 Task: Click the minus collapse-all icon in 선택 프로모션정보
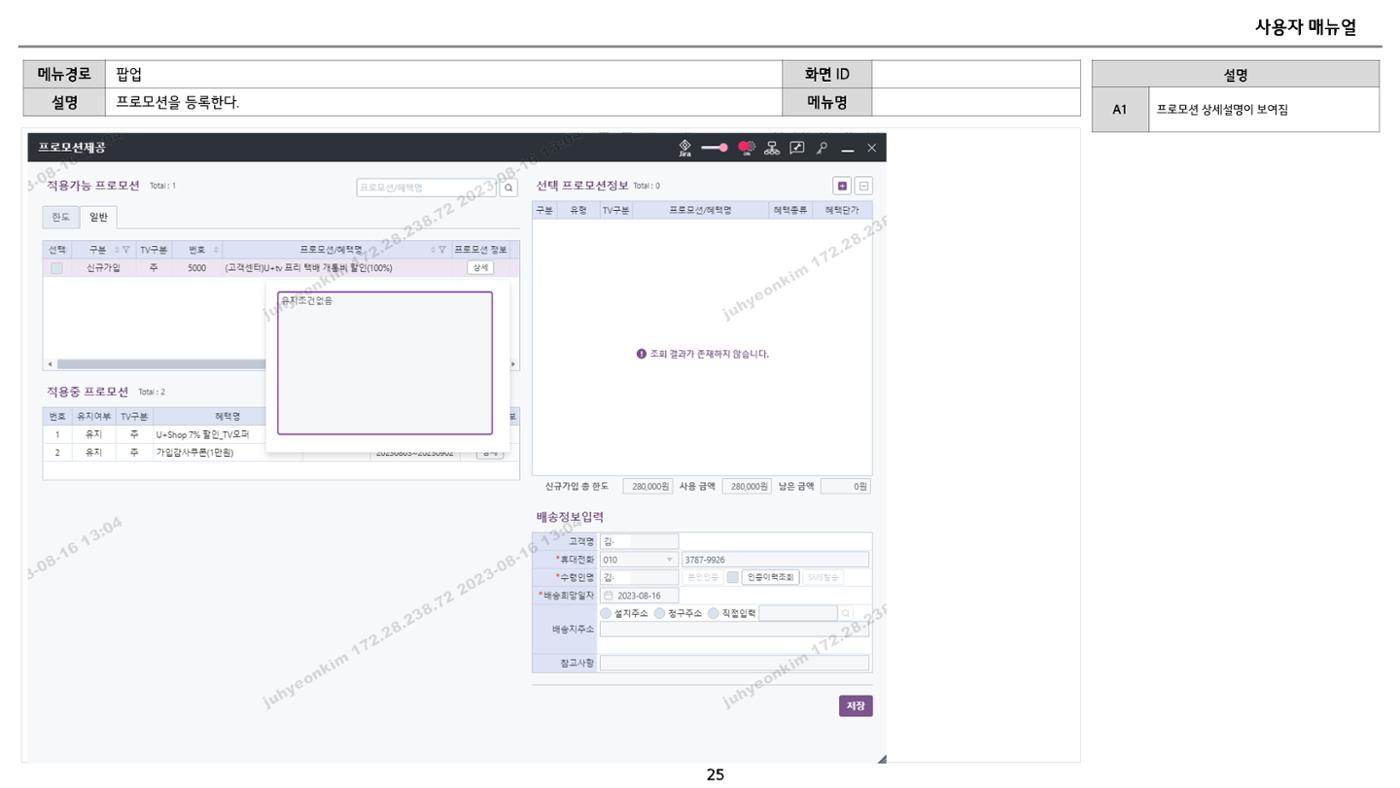point(862,186)
